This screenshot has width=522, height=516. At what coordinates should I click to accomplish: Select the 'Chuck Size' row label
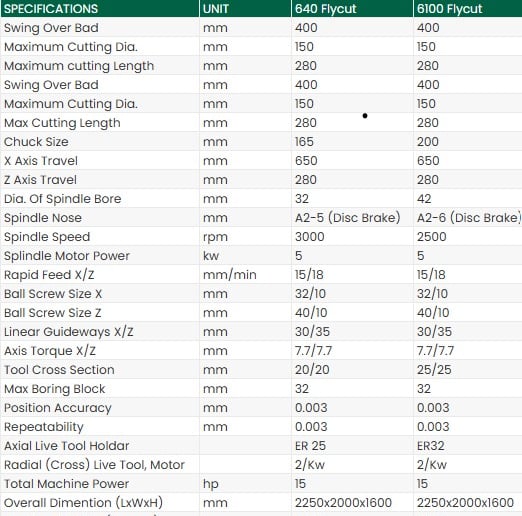(36, 142)
